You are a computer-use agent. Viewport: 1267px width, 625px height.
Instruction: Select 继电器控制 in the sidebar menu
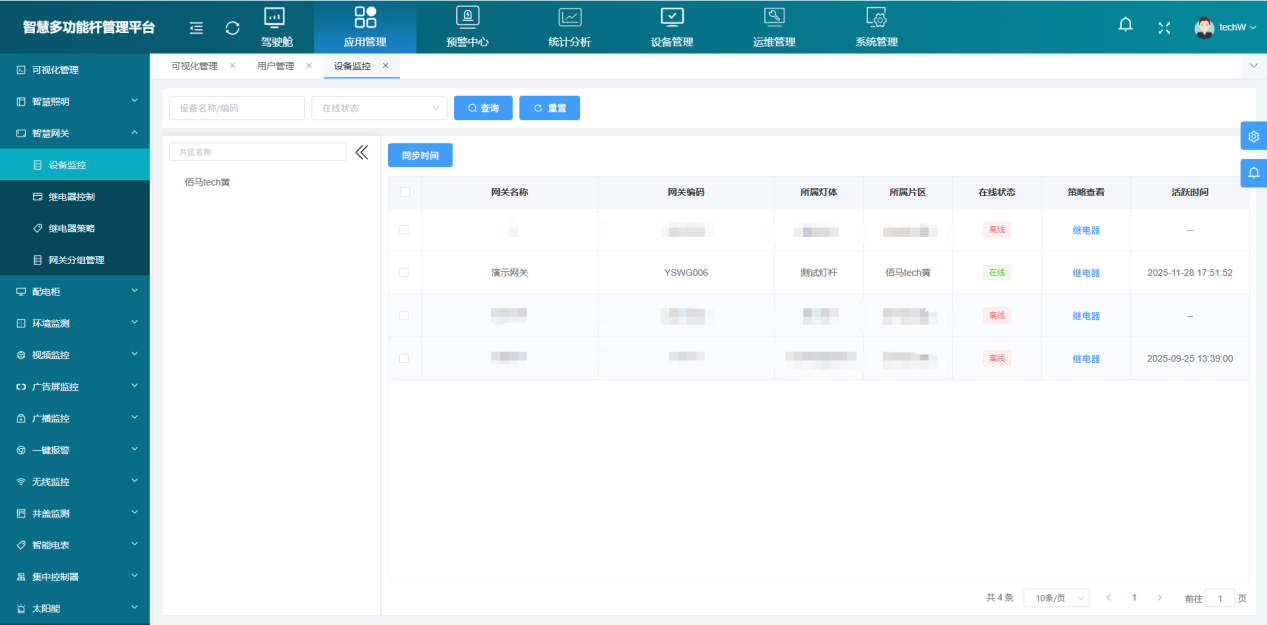click(x=85, y=197)
